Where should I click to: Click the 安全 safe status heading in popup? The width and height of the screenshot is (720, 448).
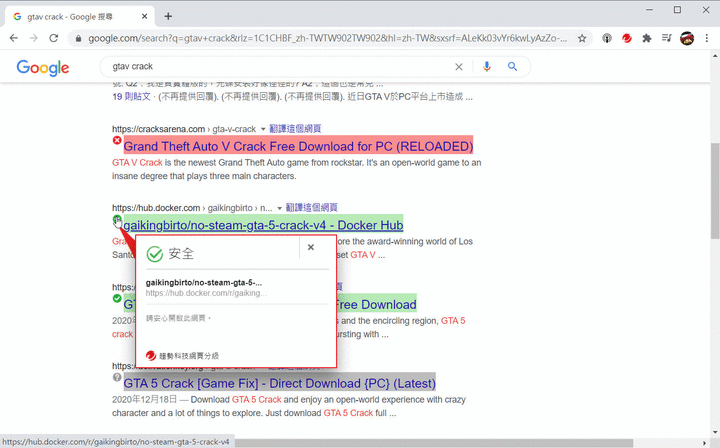(181, 253)
